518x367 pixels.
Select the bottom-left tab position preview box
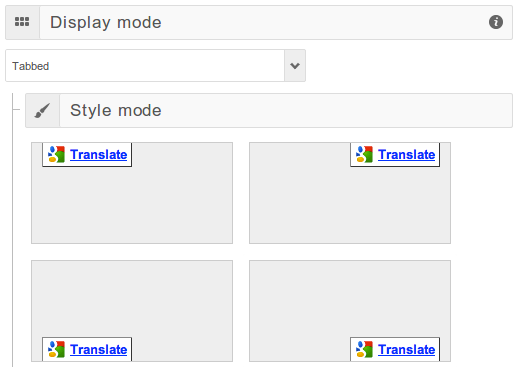pyautogui.click(x=132, y=311)
